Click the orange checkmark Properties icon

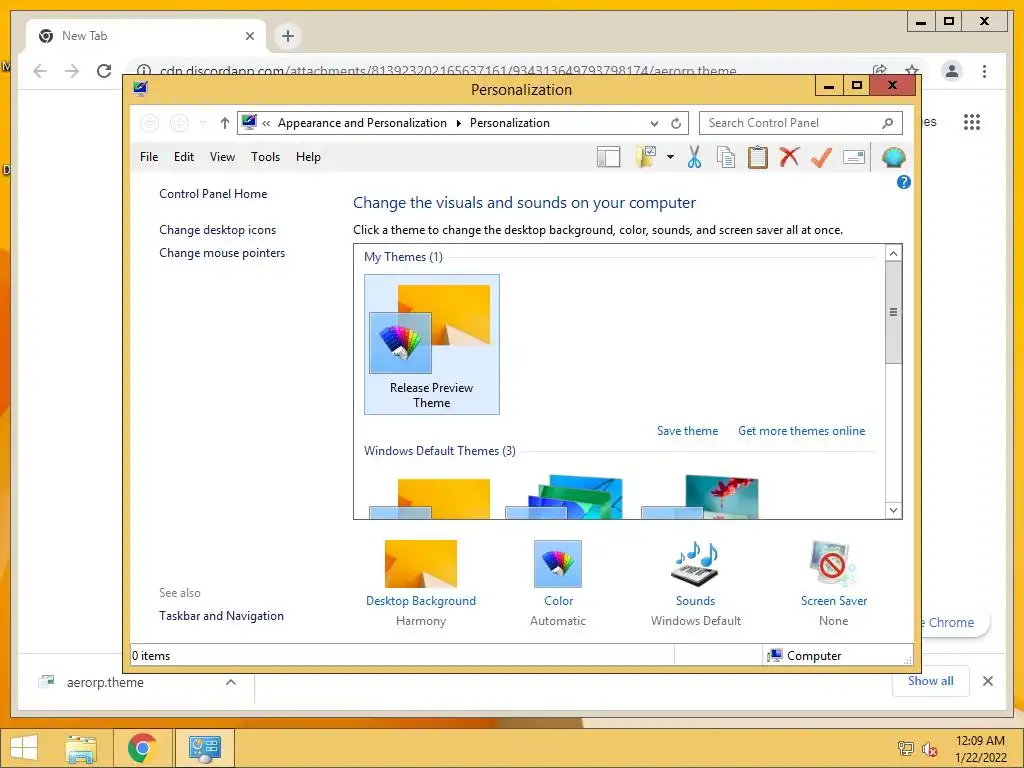821,157
